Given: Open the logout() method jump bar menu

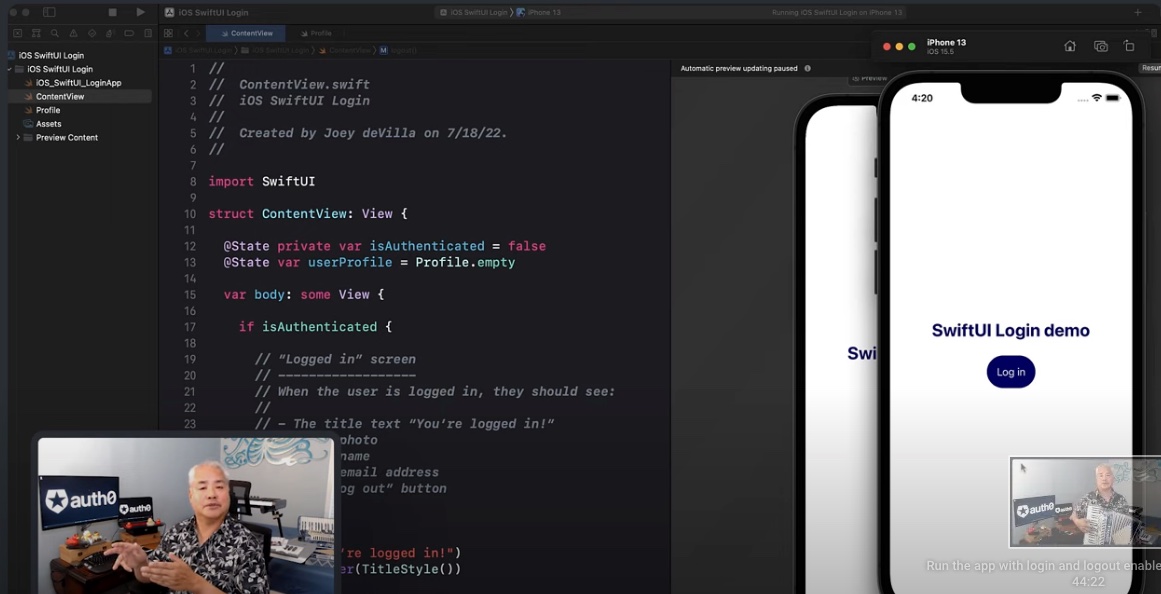Looking at the screenshot, I should pos(399,50).
